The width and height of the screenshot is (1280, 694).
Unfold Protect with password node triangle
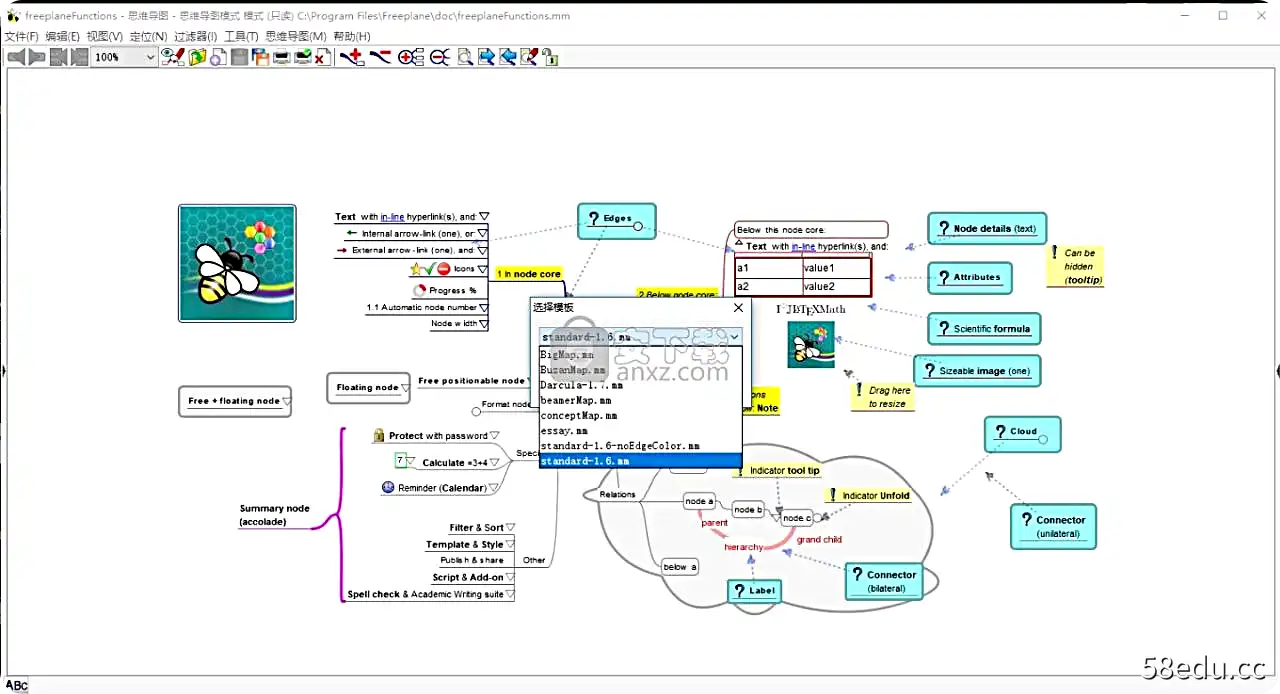pyautogui.click(x=495, y=436)
